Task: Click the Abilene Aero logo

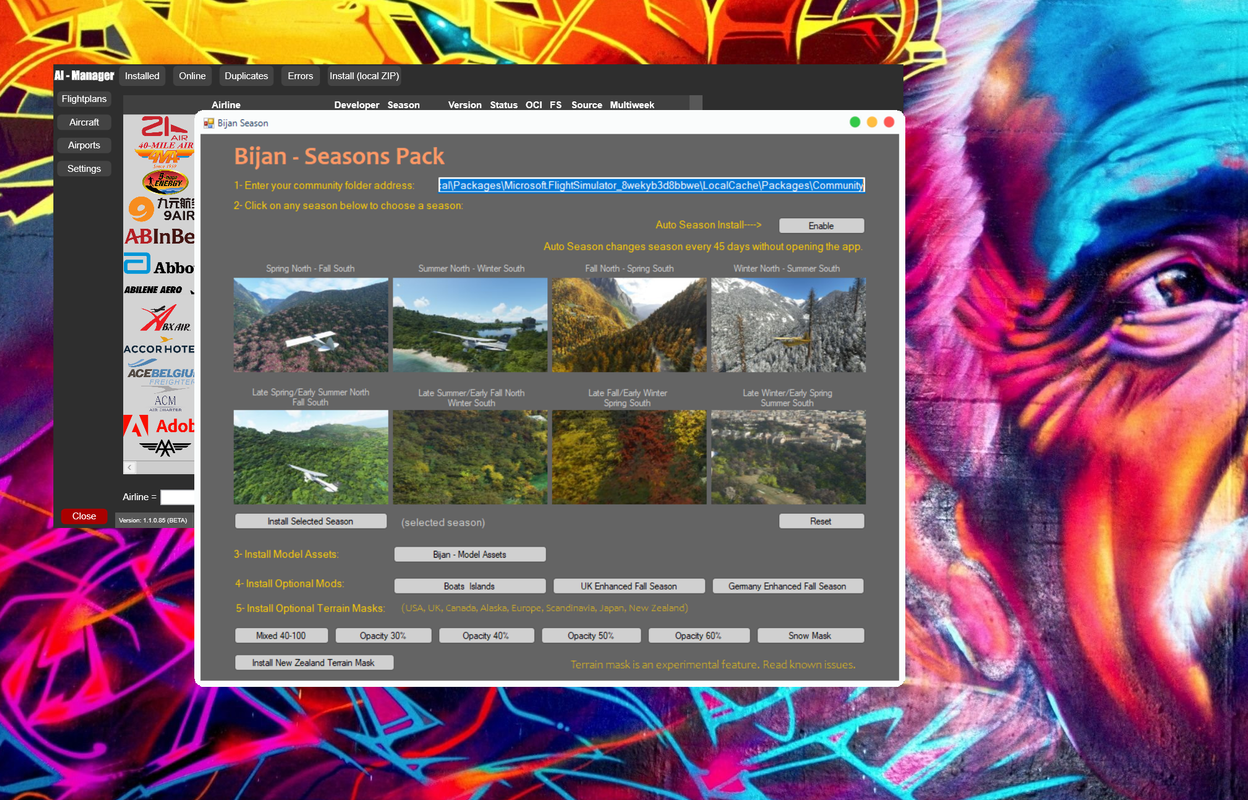Action: 158,290
